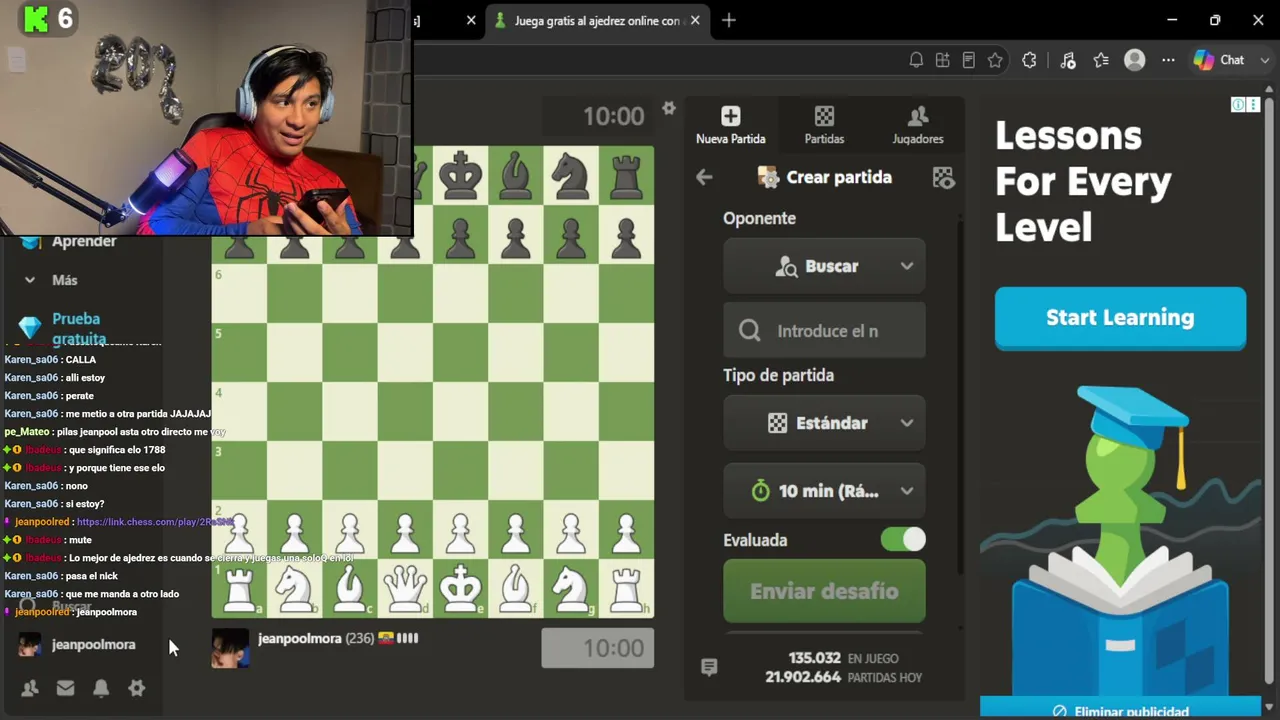Viewport: 1280px width, 720px height.
Task: Switch to the Nueva Partida tab
Action: (731, 126)
